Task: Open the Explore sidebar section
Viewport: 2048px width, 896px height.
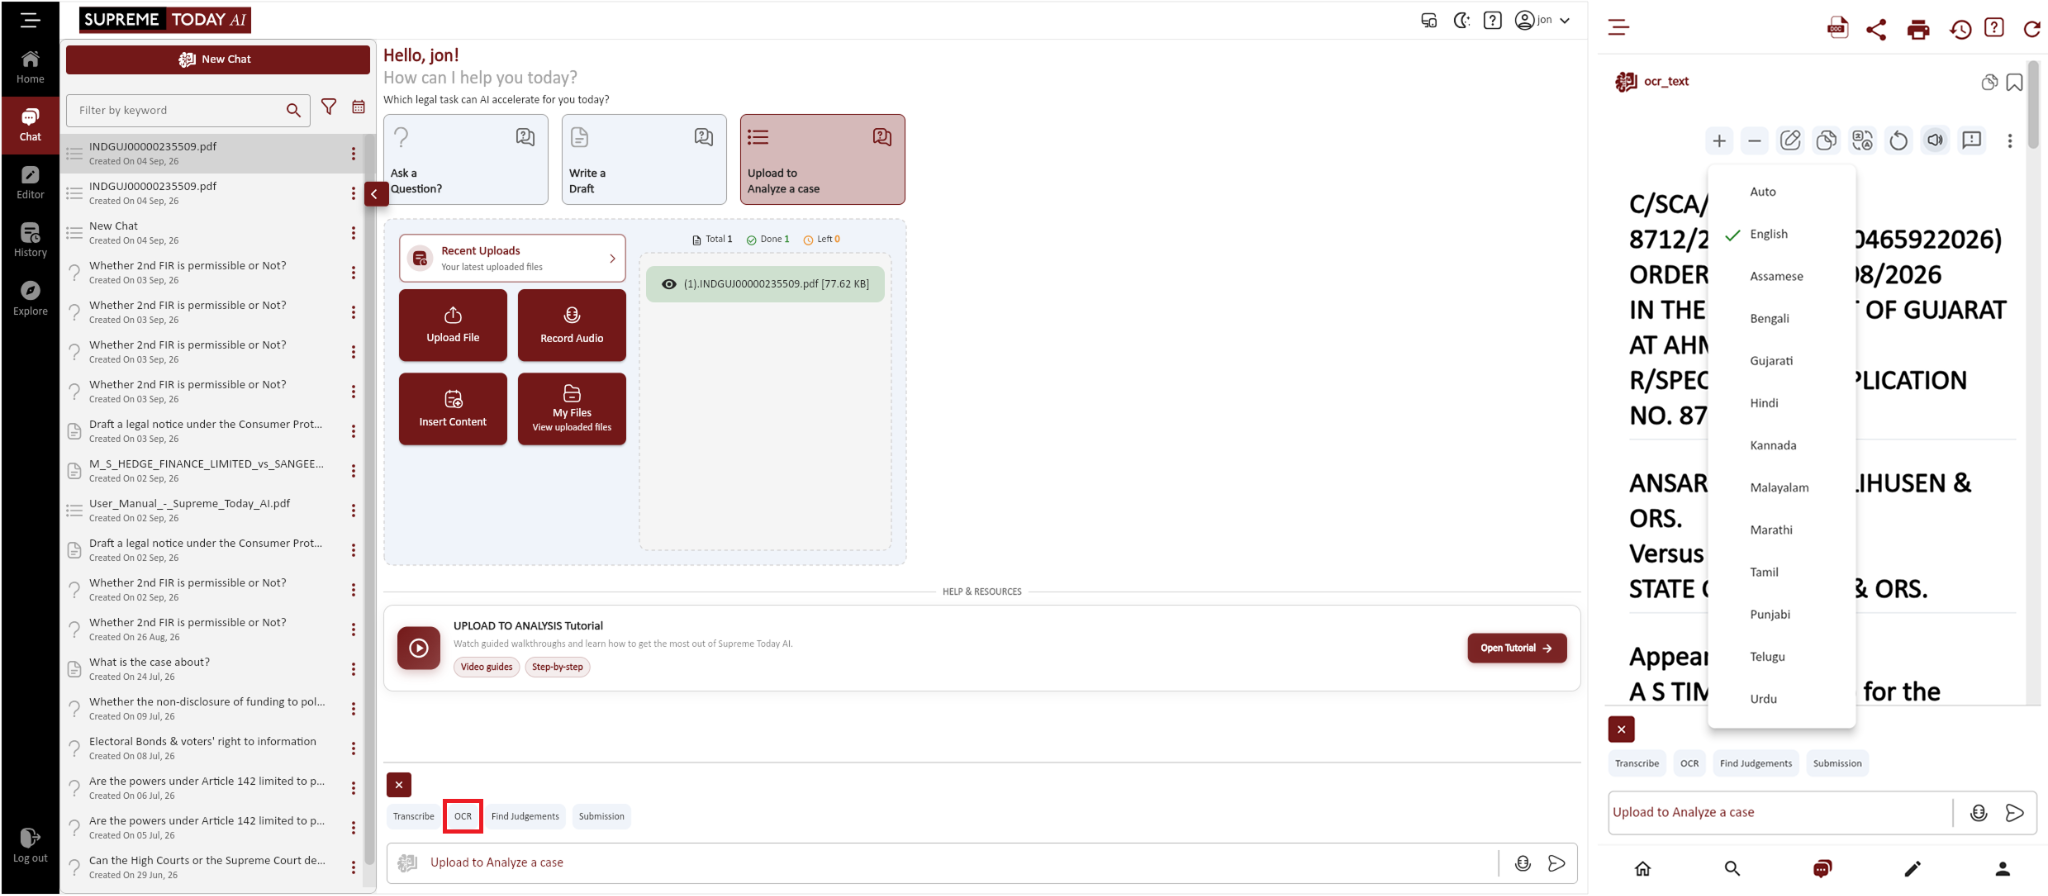Action: [x=30, y=299]
